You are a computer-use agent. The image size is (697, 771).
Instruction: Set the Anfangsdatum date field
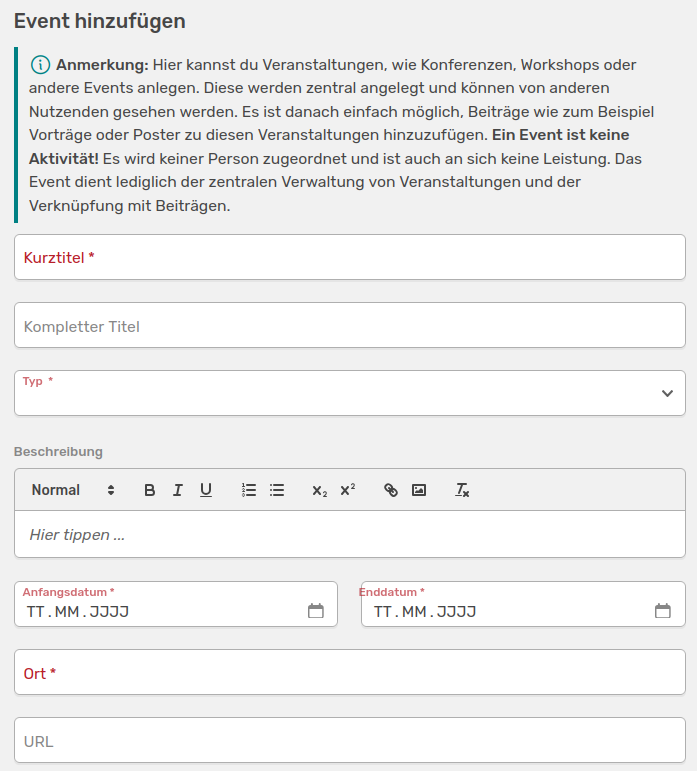[x=176, y=604]
